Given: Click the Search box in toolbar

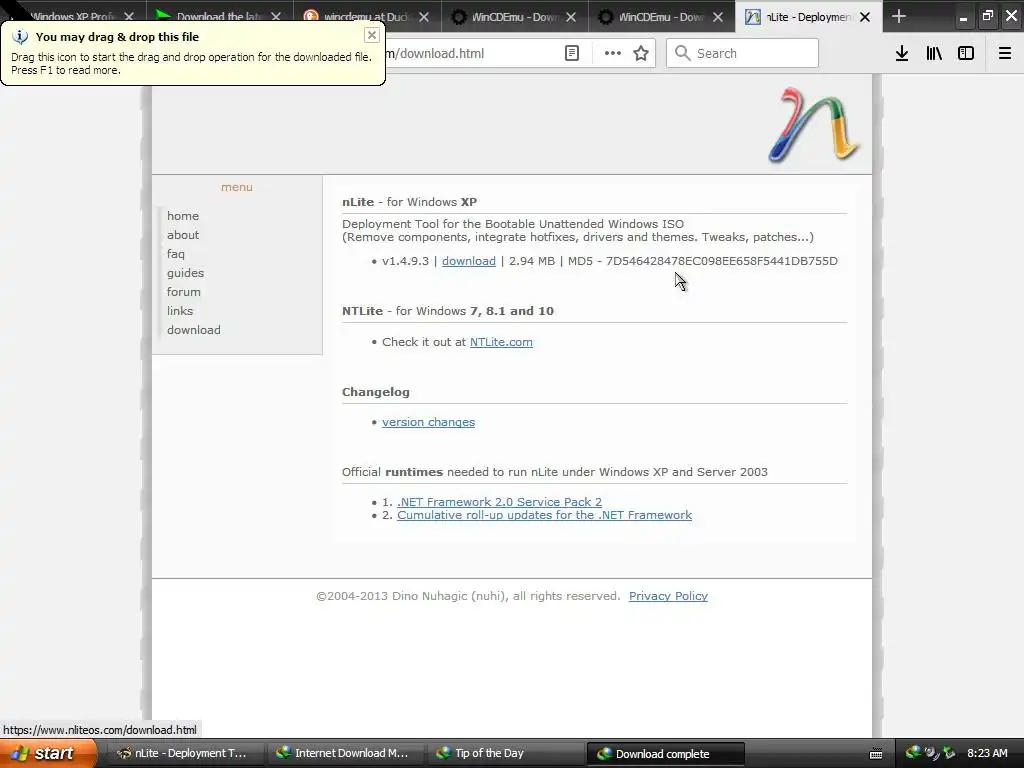Looking at the screenshot, I should pos(743,53).
